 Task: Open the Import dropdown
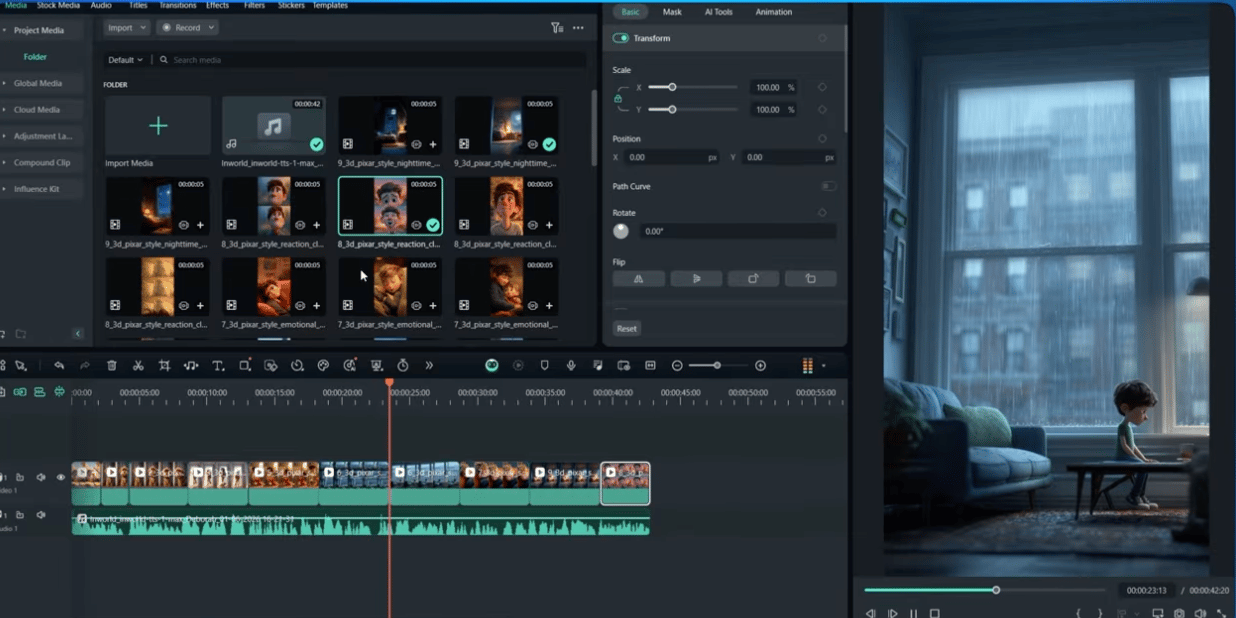[127, 28]
